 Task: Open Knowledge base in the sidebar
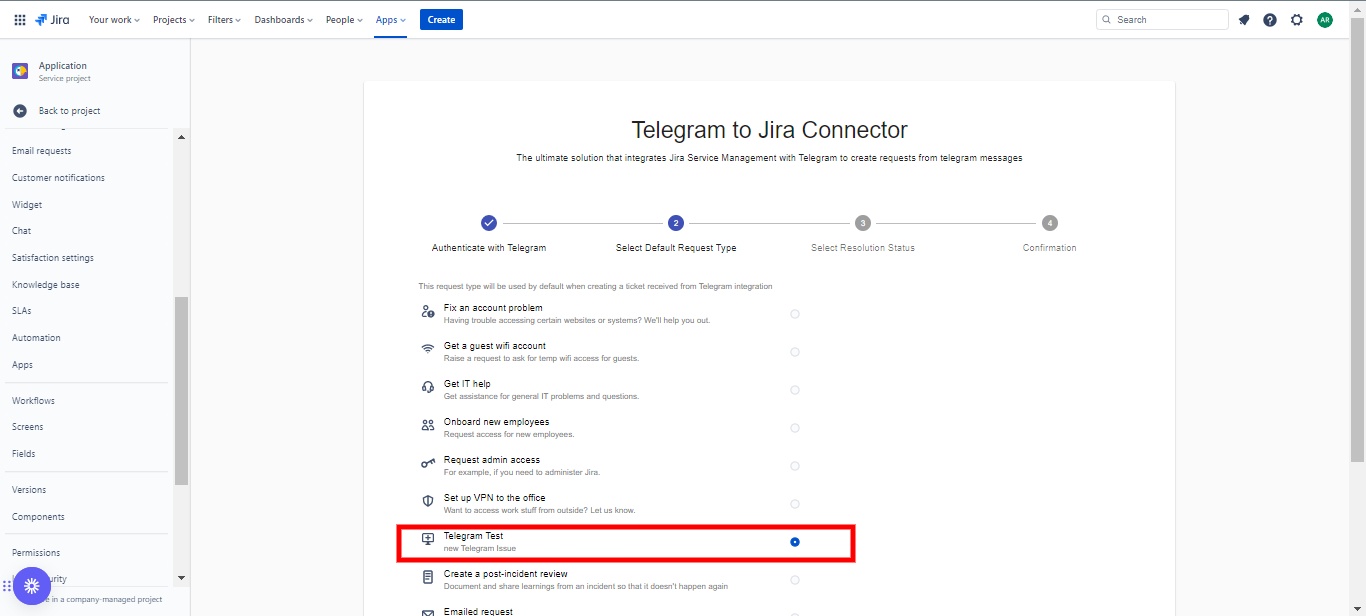[45, 285]
